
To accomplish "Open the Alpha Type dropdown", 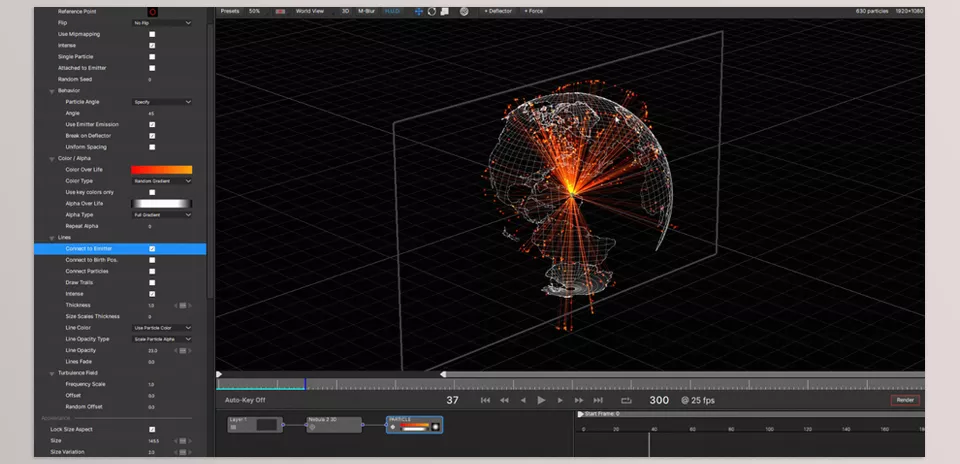I will pos(162,215).
